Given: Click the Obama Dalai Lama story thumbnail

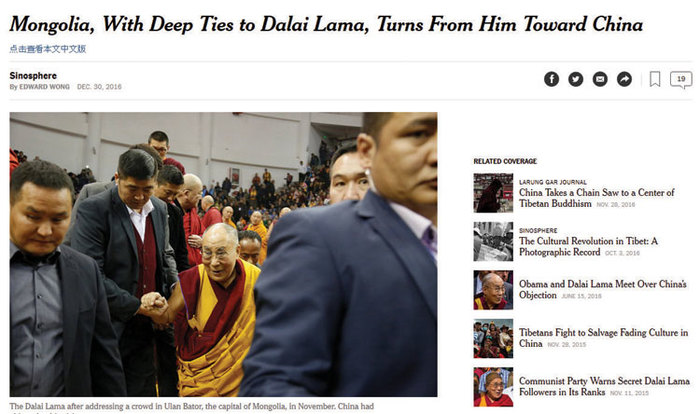Looking at the screenshot, I should [x=493, y=290].
